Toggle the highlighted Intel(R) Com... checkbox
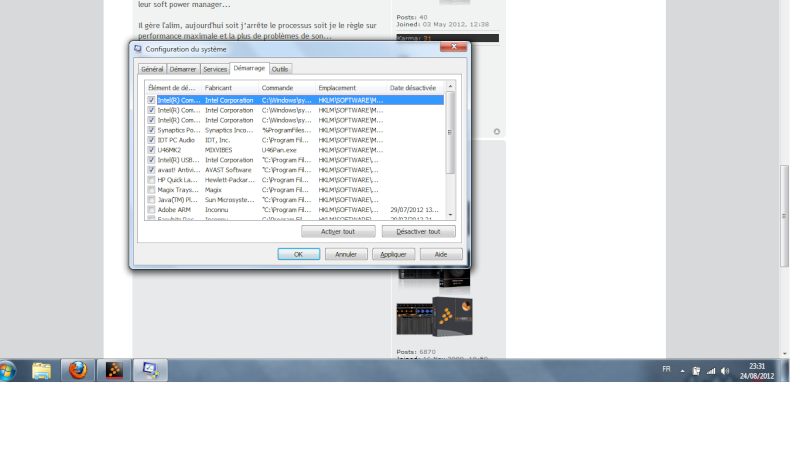Image resolution: width=800 pixels, height=450 pixels. pos(151,101)
